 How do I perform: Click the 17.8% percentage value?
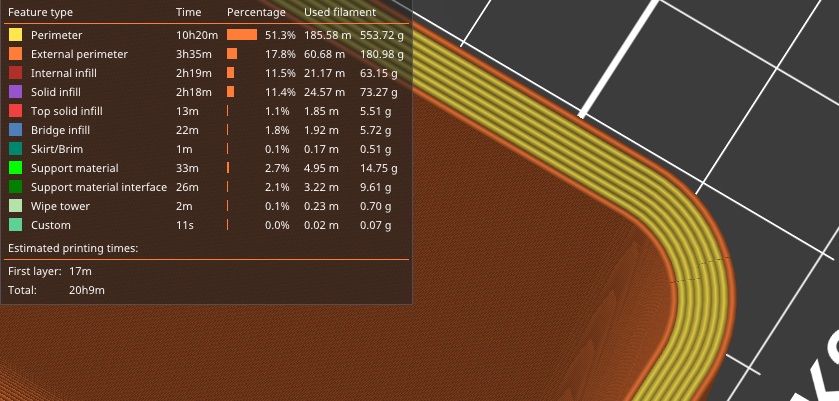[280, 54]
